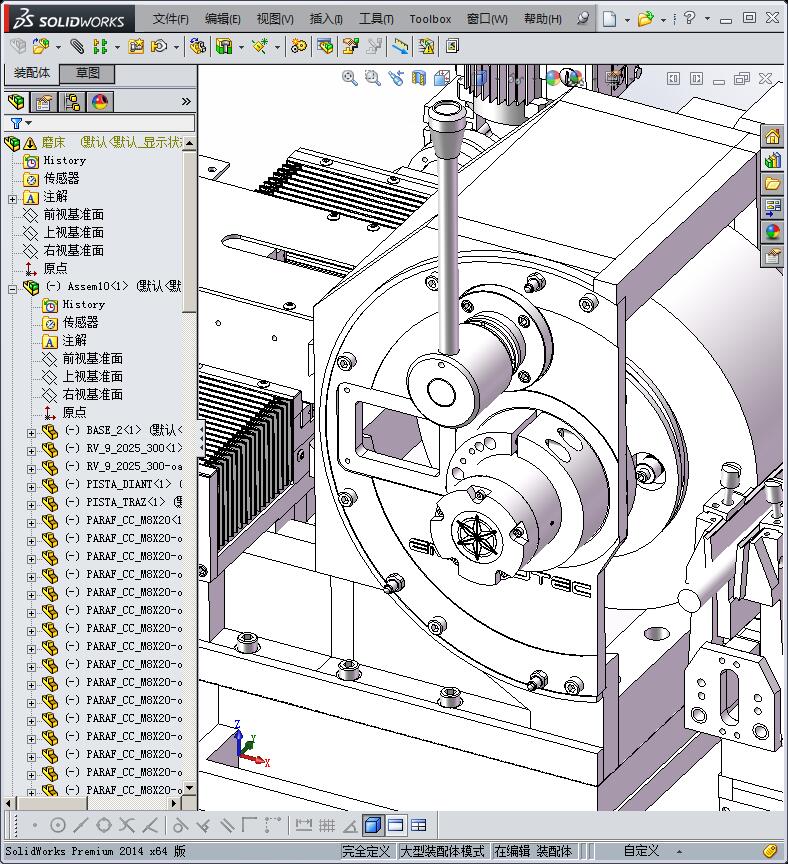Toggle the grid display button
This screenshot has height=864, width=788.
click(x=327, y=825)
